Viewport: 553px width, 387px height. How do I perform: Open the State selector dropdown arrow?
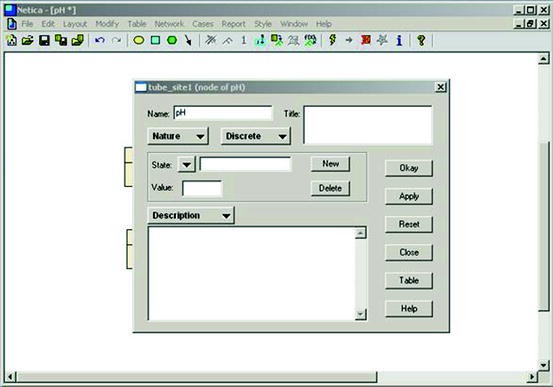pyautogui.click(x=187, y=164)
